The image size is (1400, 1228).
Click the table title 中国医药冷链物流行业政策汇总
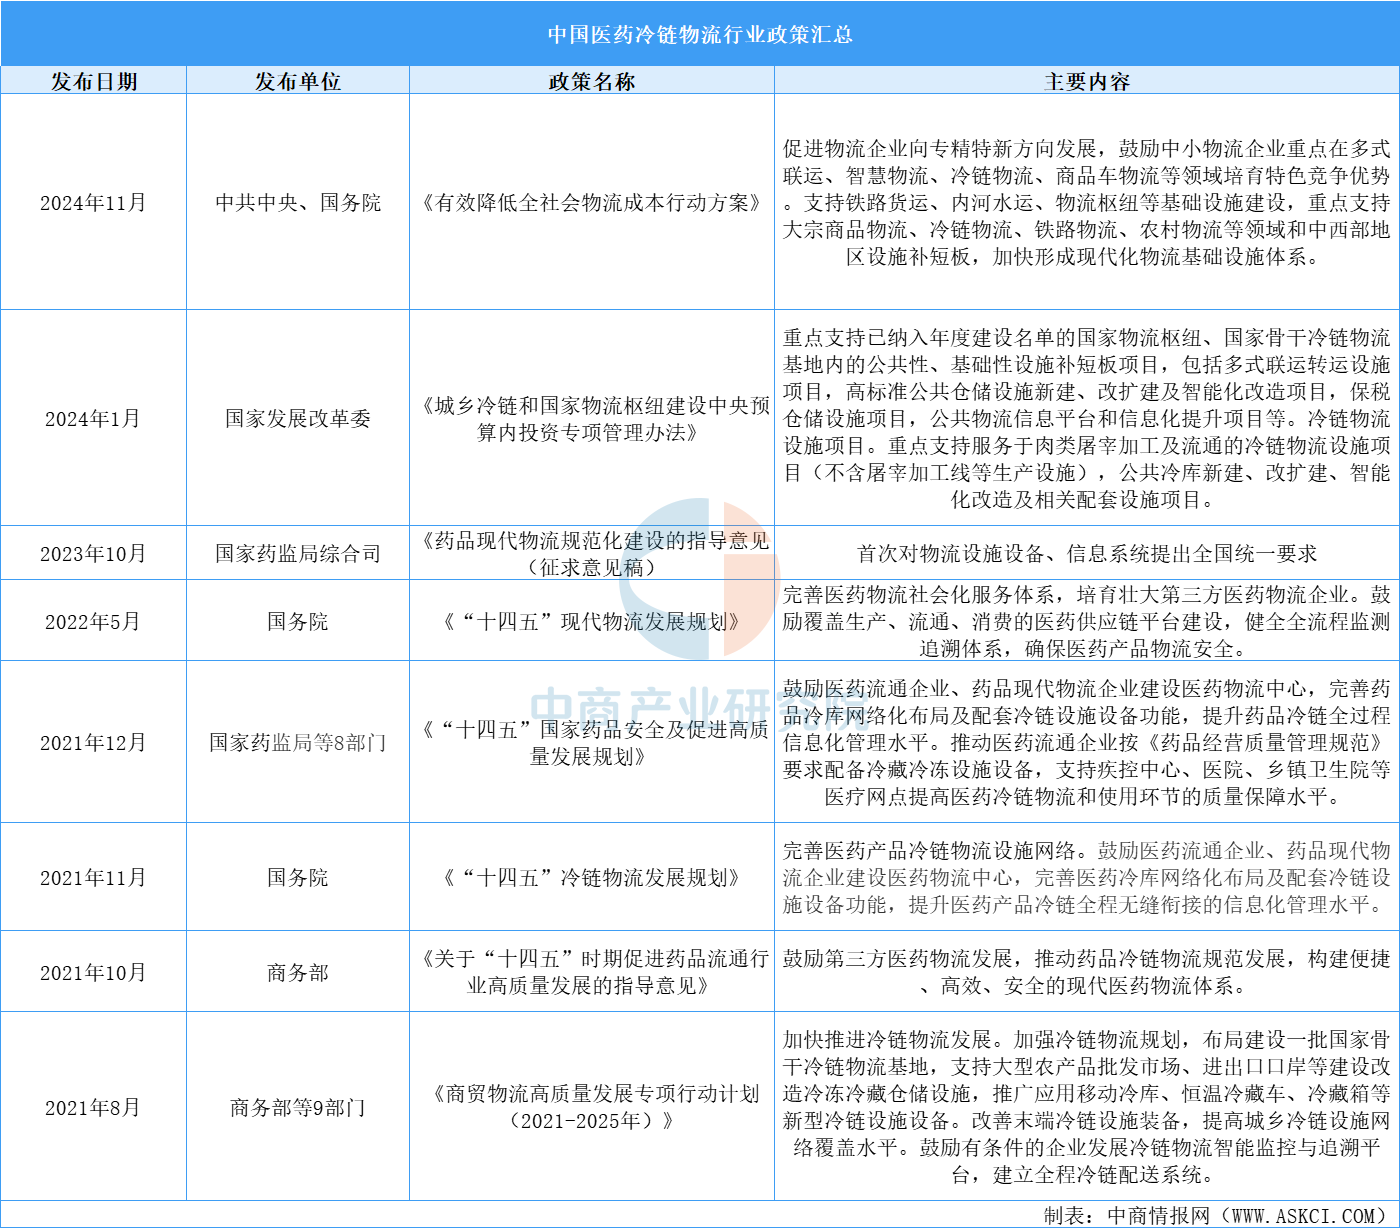[700, 34]
